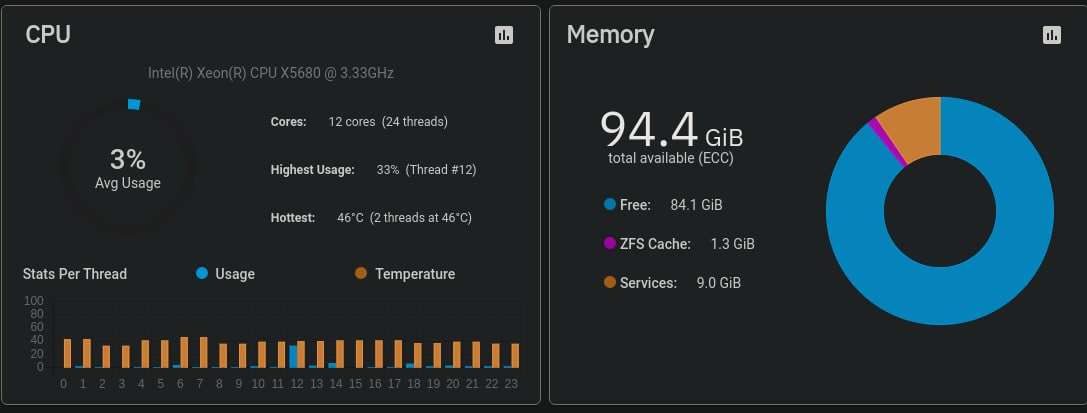This screenshot has height=413, width=1087.
Task: Click the temperature bar for thread 0
Action: (x=67, y=353)
